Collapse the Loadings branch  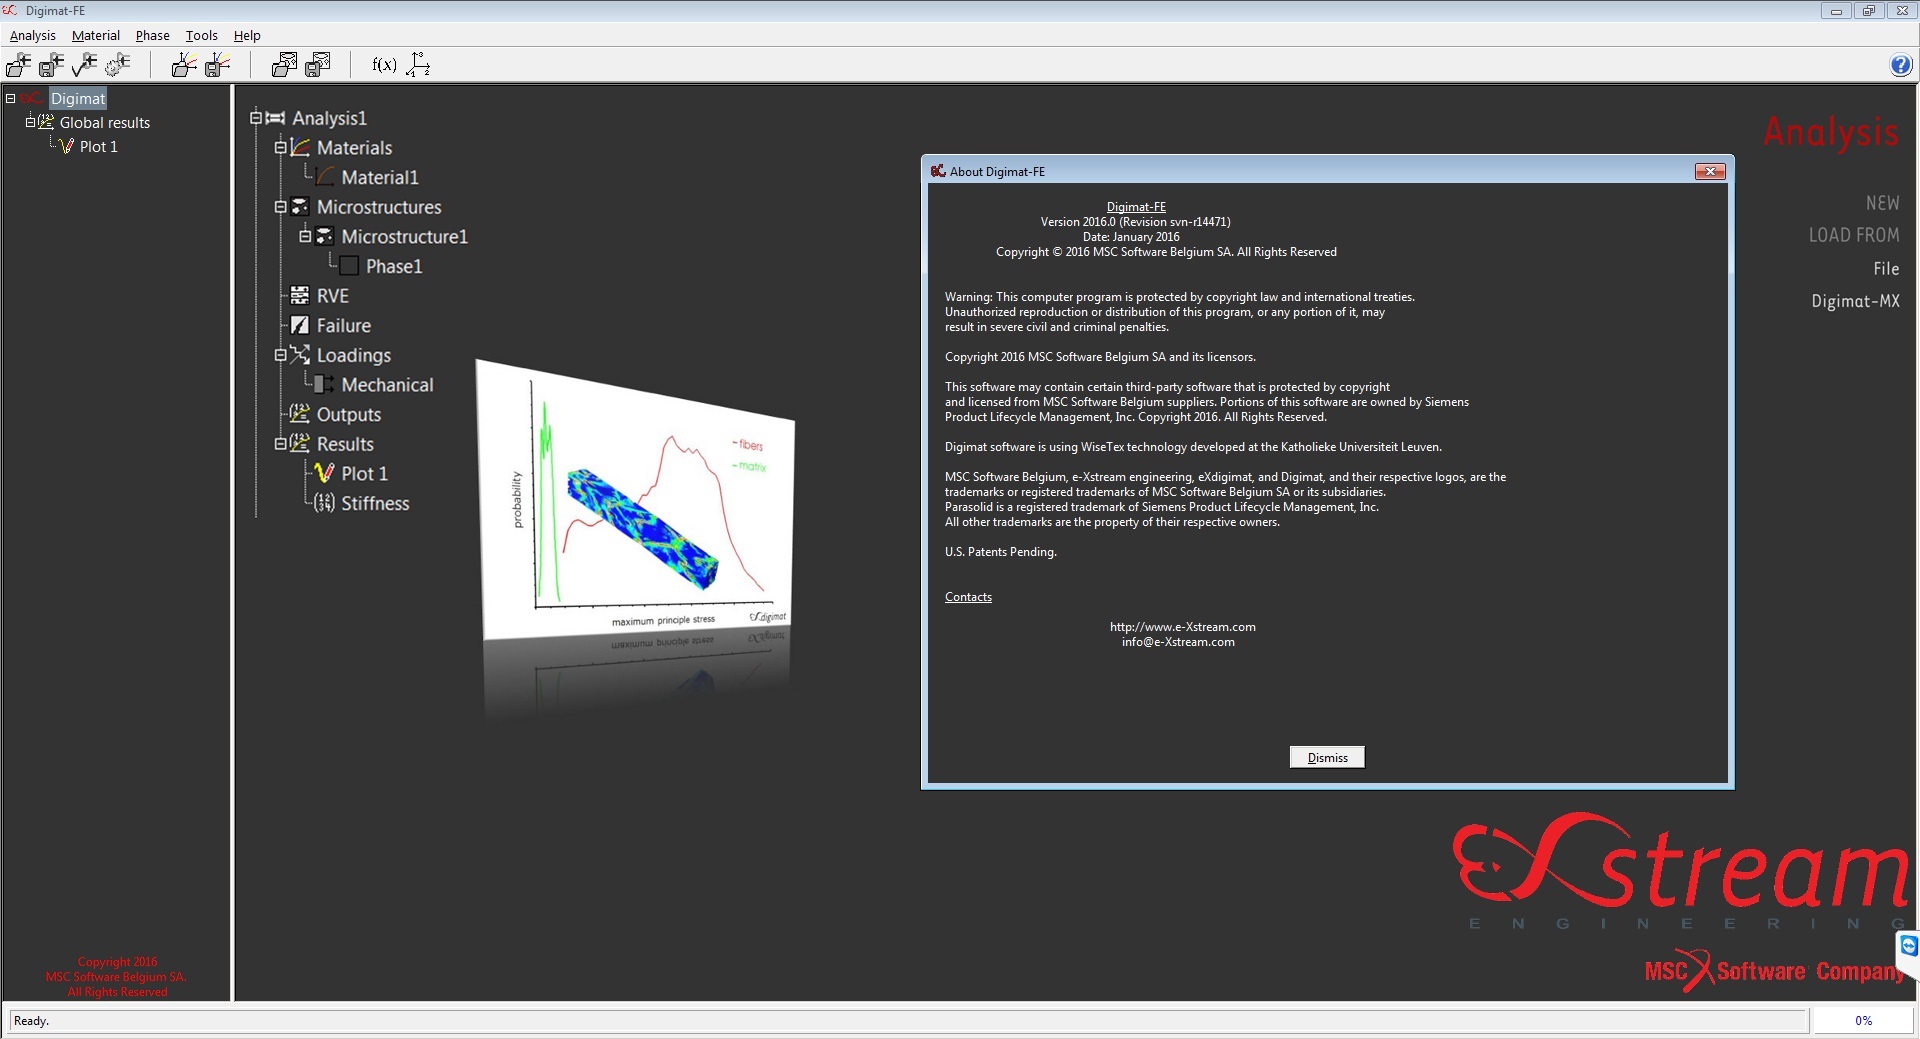pyautogui.click(x=281, y=355)
